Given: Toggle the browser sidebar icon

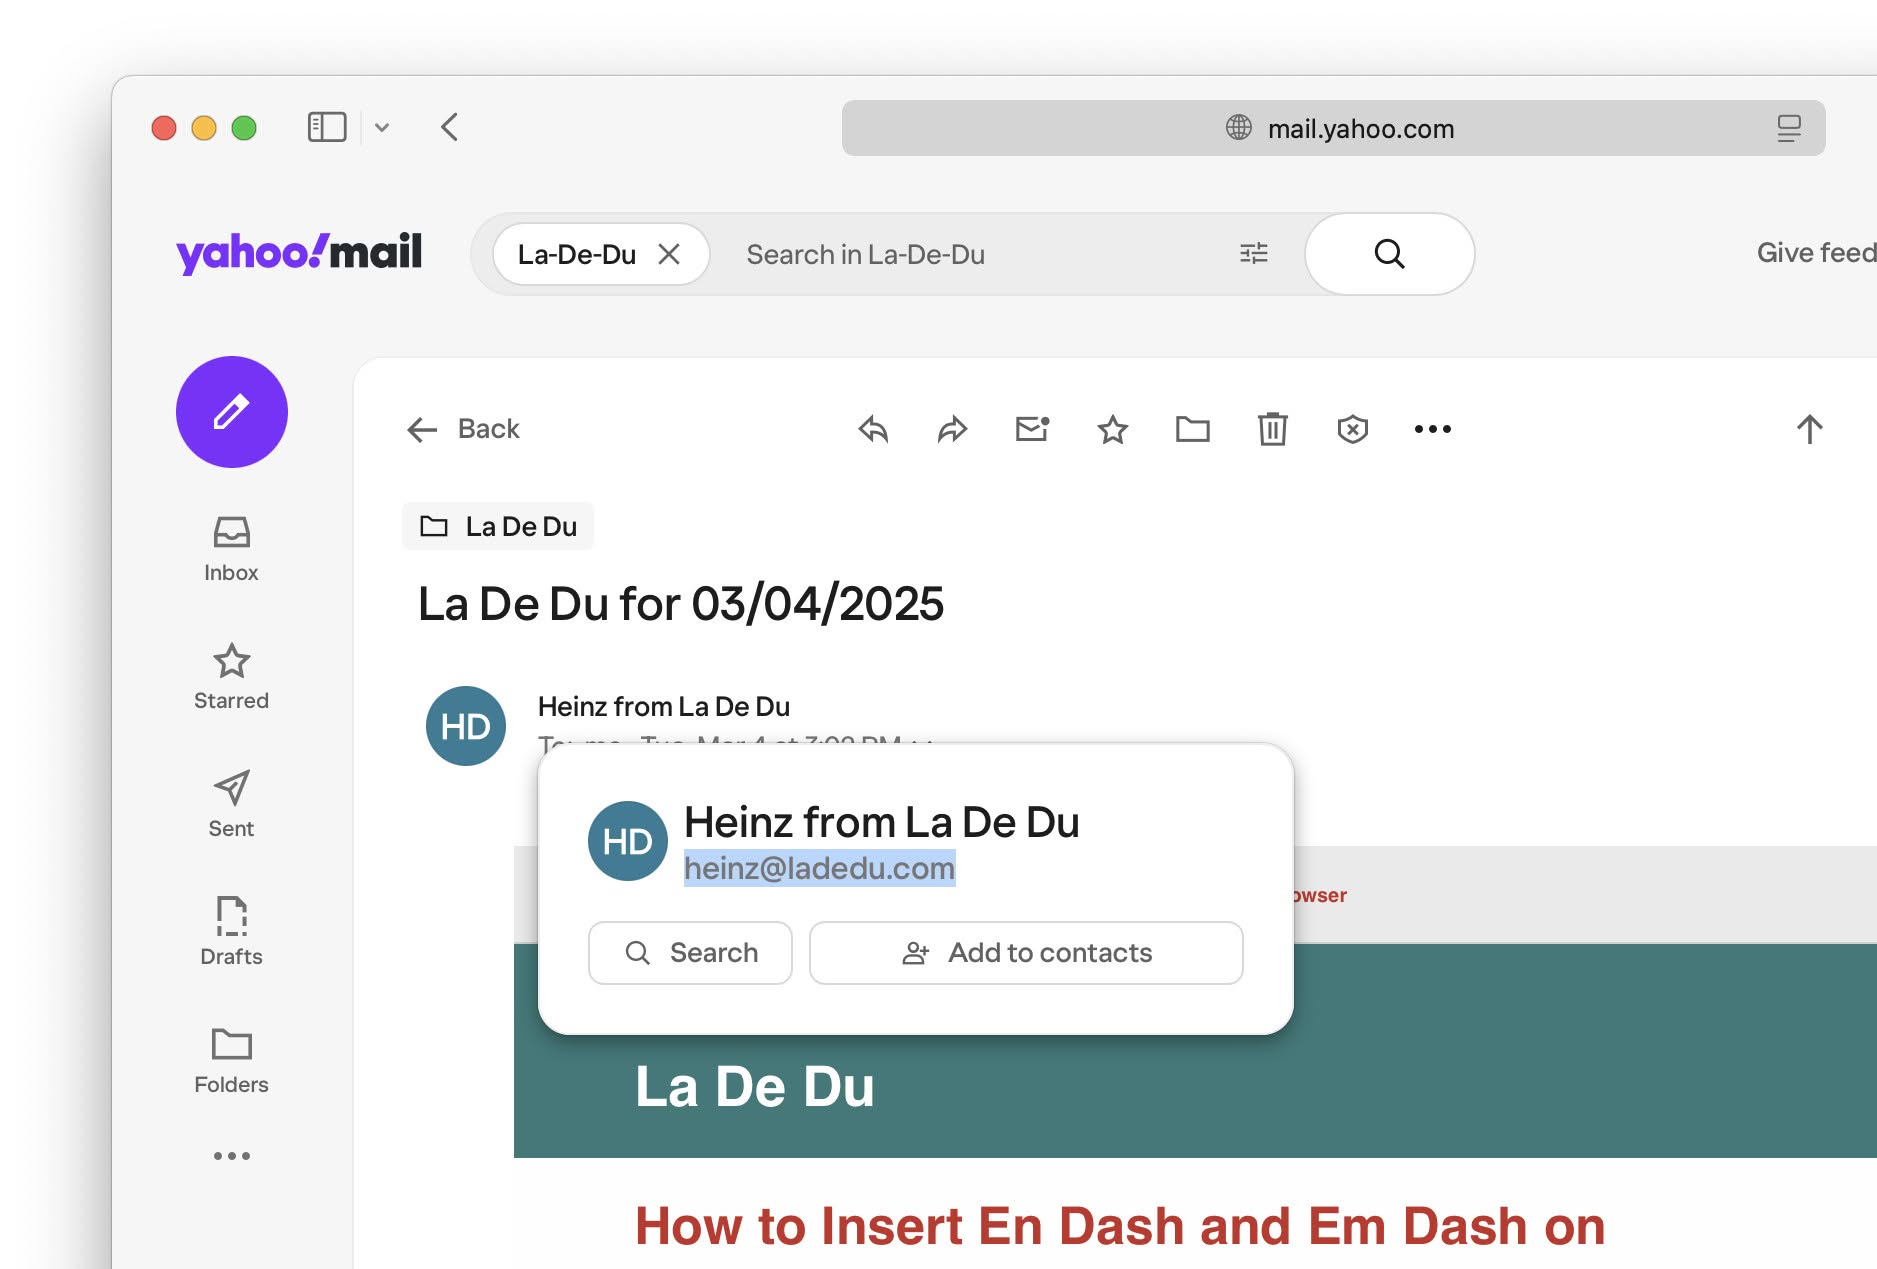Looking at the screenshot, I should tap(327, 127).
